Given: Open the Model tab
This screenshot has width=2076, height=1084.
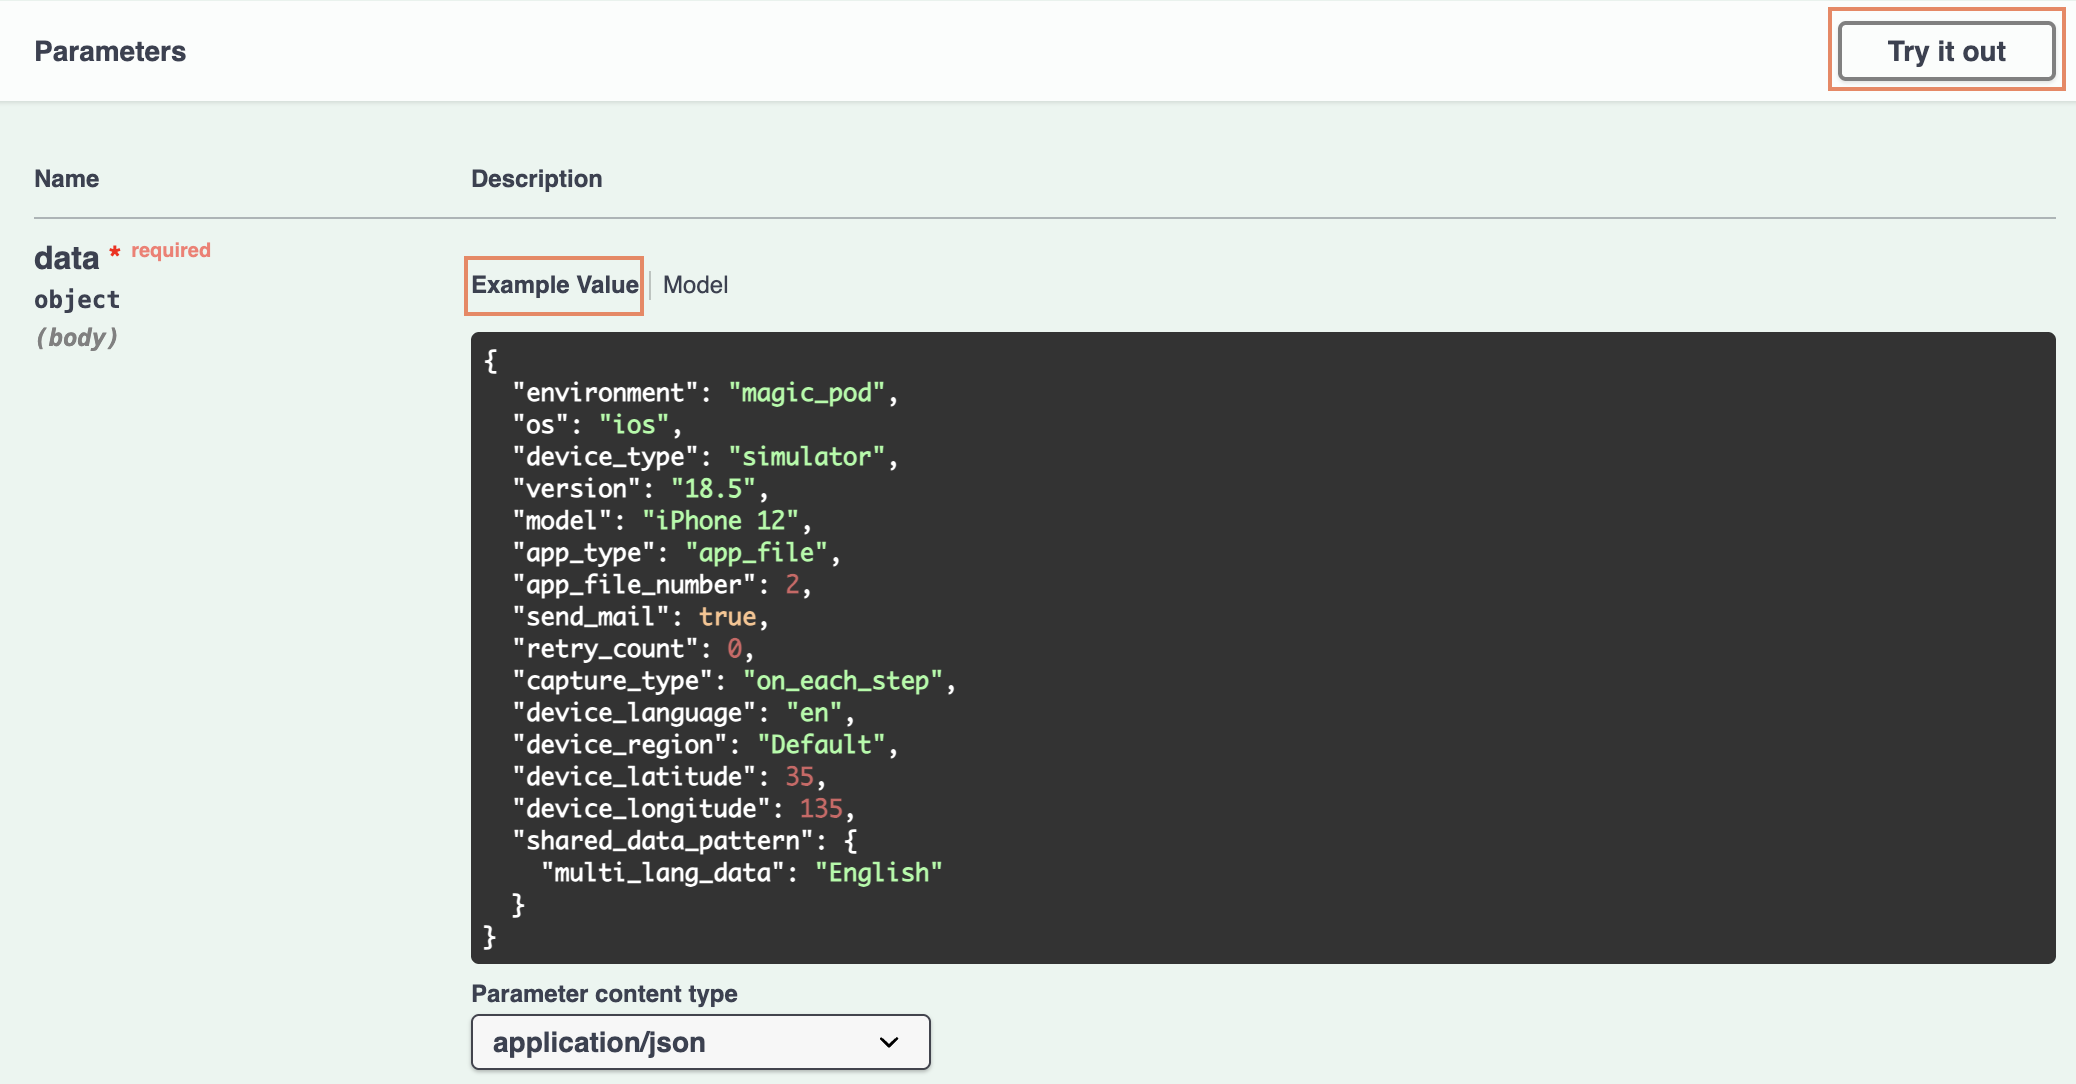Looking at the screenshot, I should pos(695,285).
